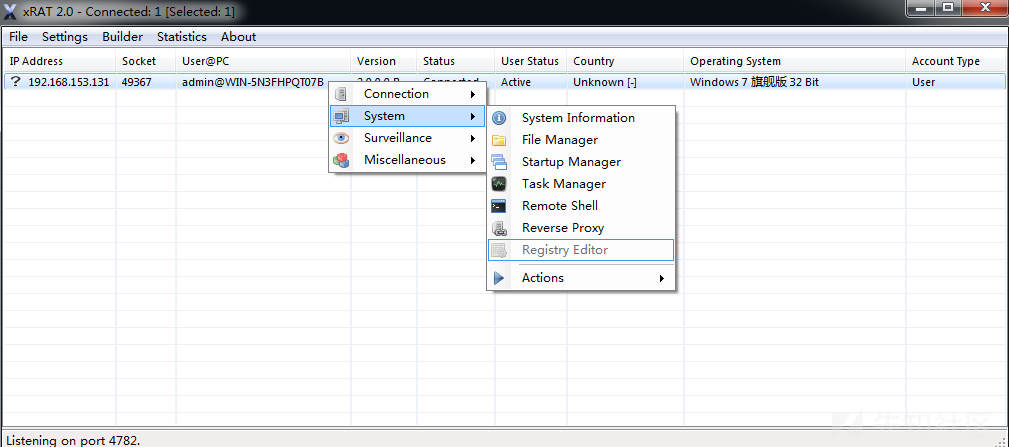Screen dimensions: 1009x447
Task: Click the Reverse Proxy server icon
Action: (x=499, y=228)
